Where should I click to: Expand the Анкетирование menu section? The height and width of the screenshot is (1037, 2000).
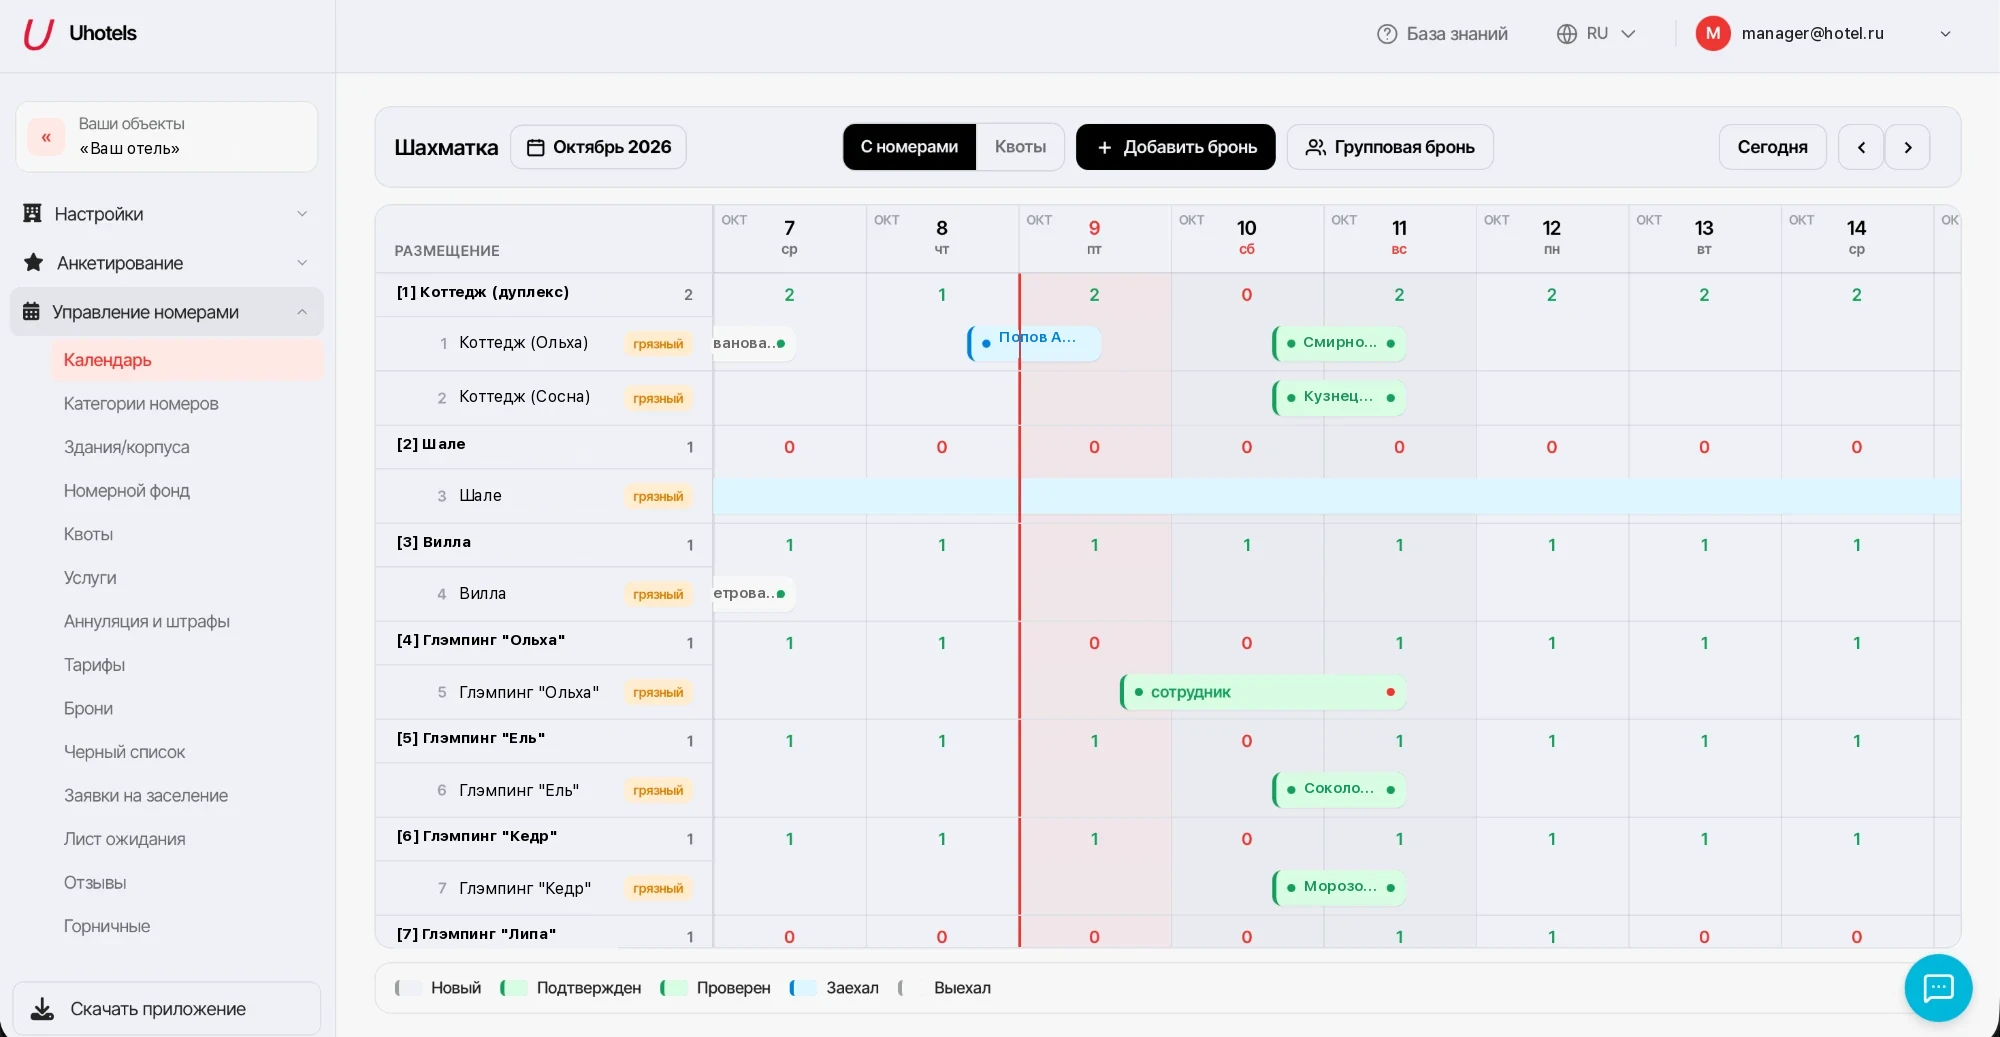tap(166, 263)
